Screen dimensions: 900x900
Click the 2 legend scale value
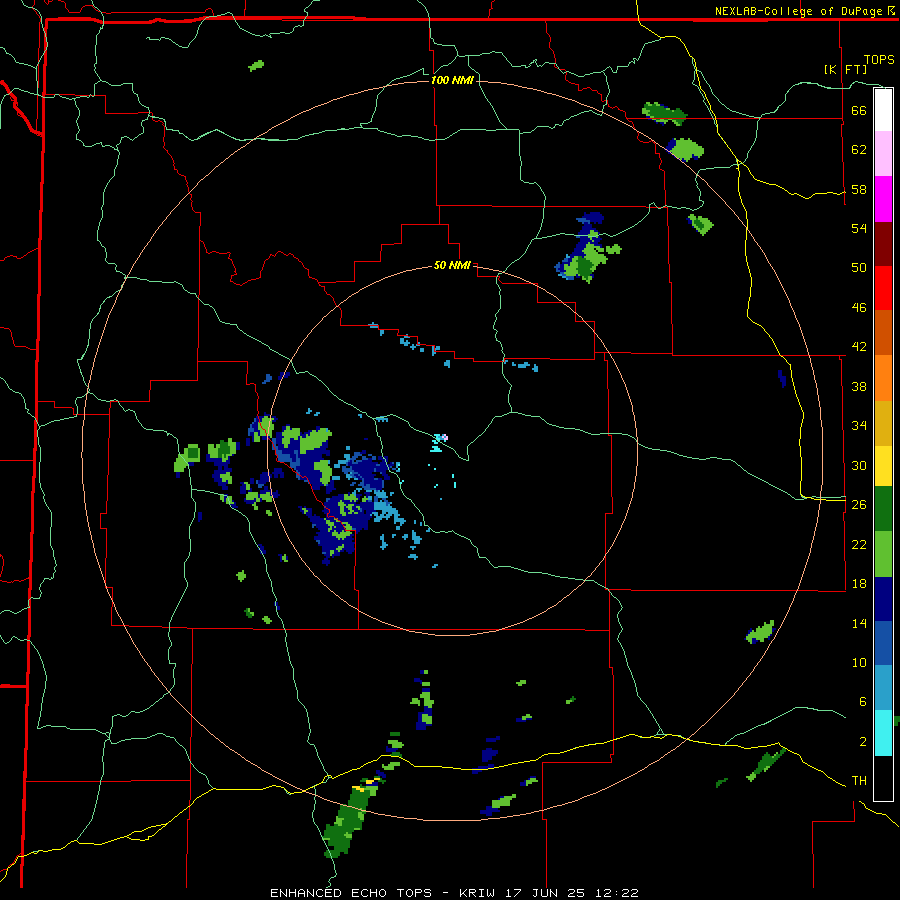(x=862, y=742)
